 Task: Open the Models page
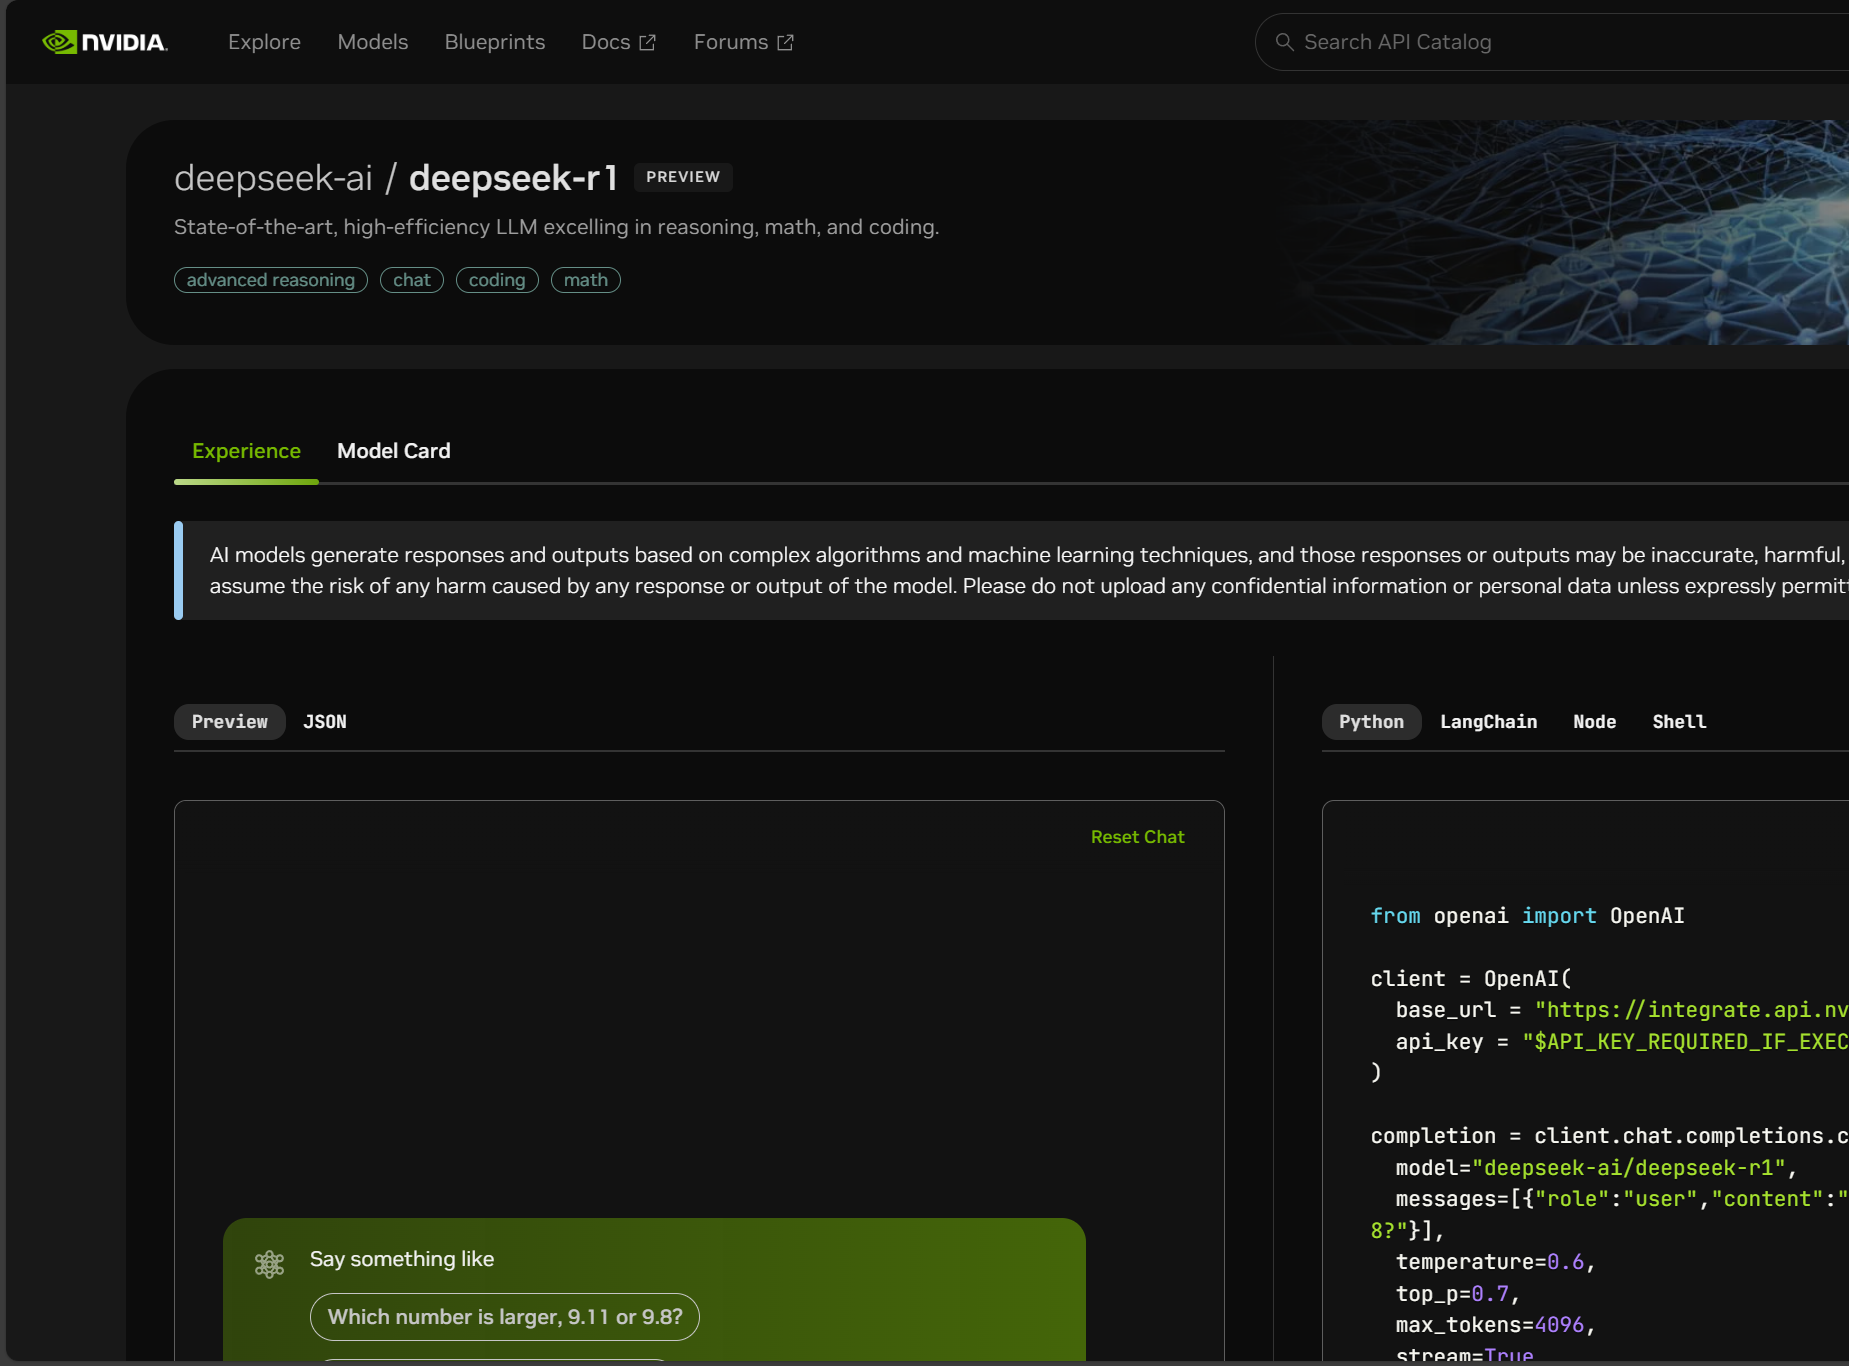(372, 42)
